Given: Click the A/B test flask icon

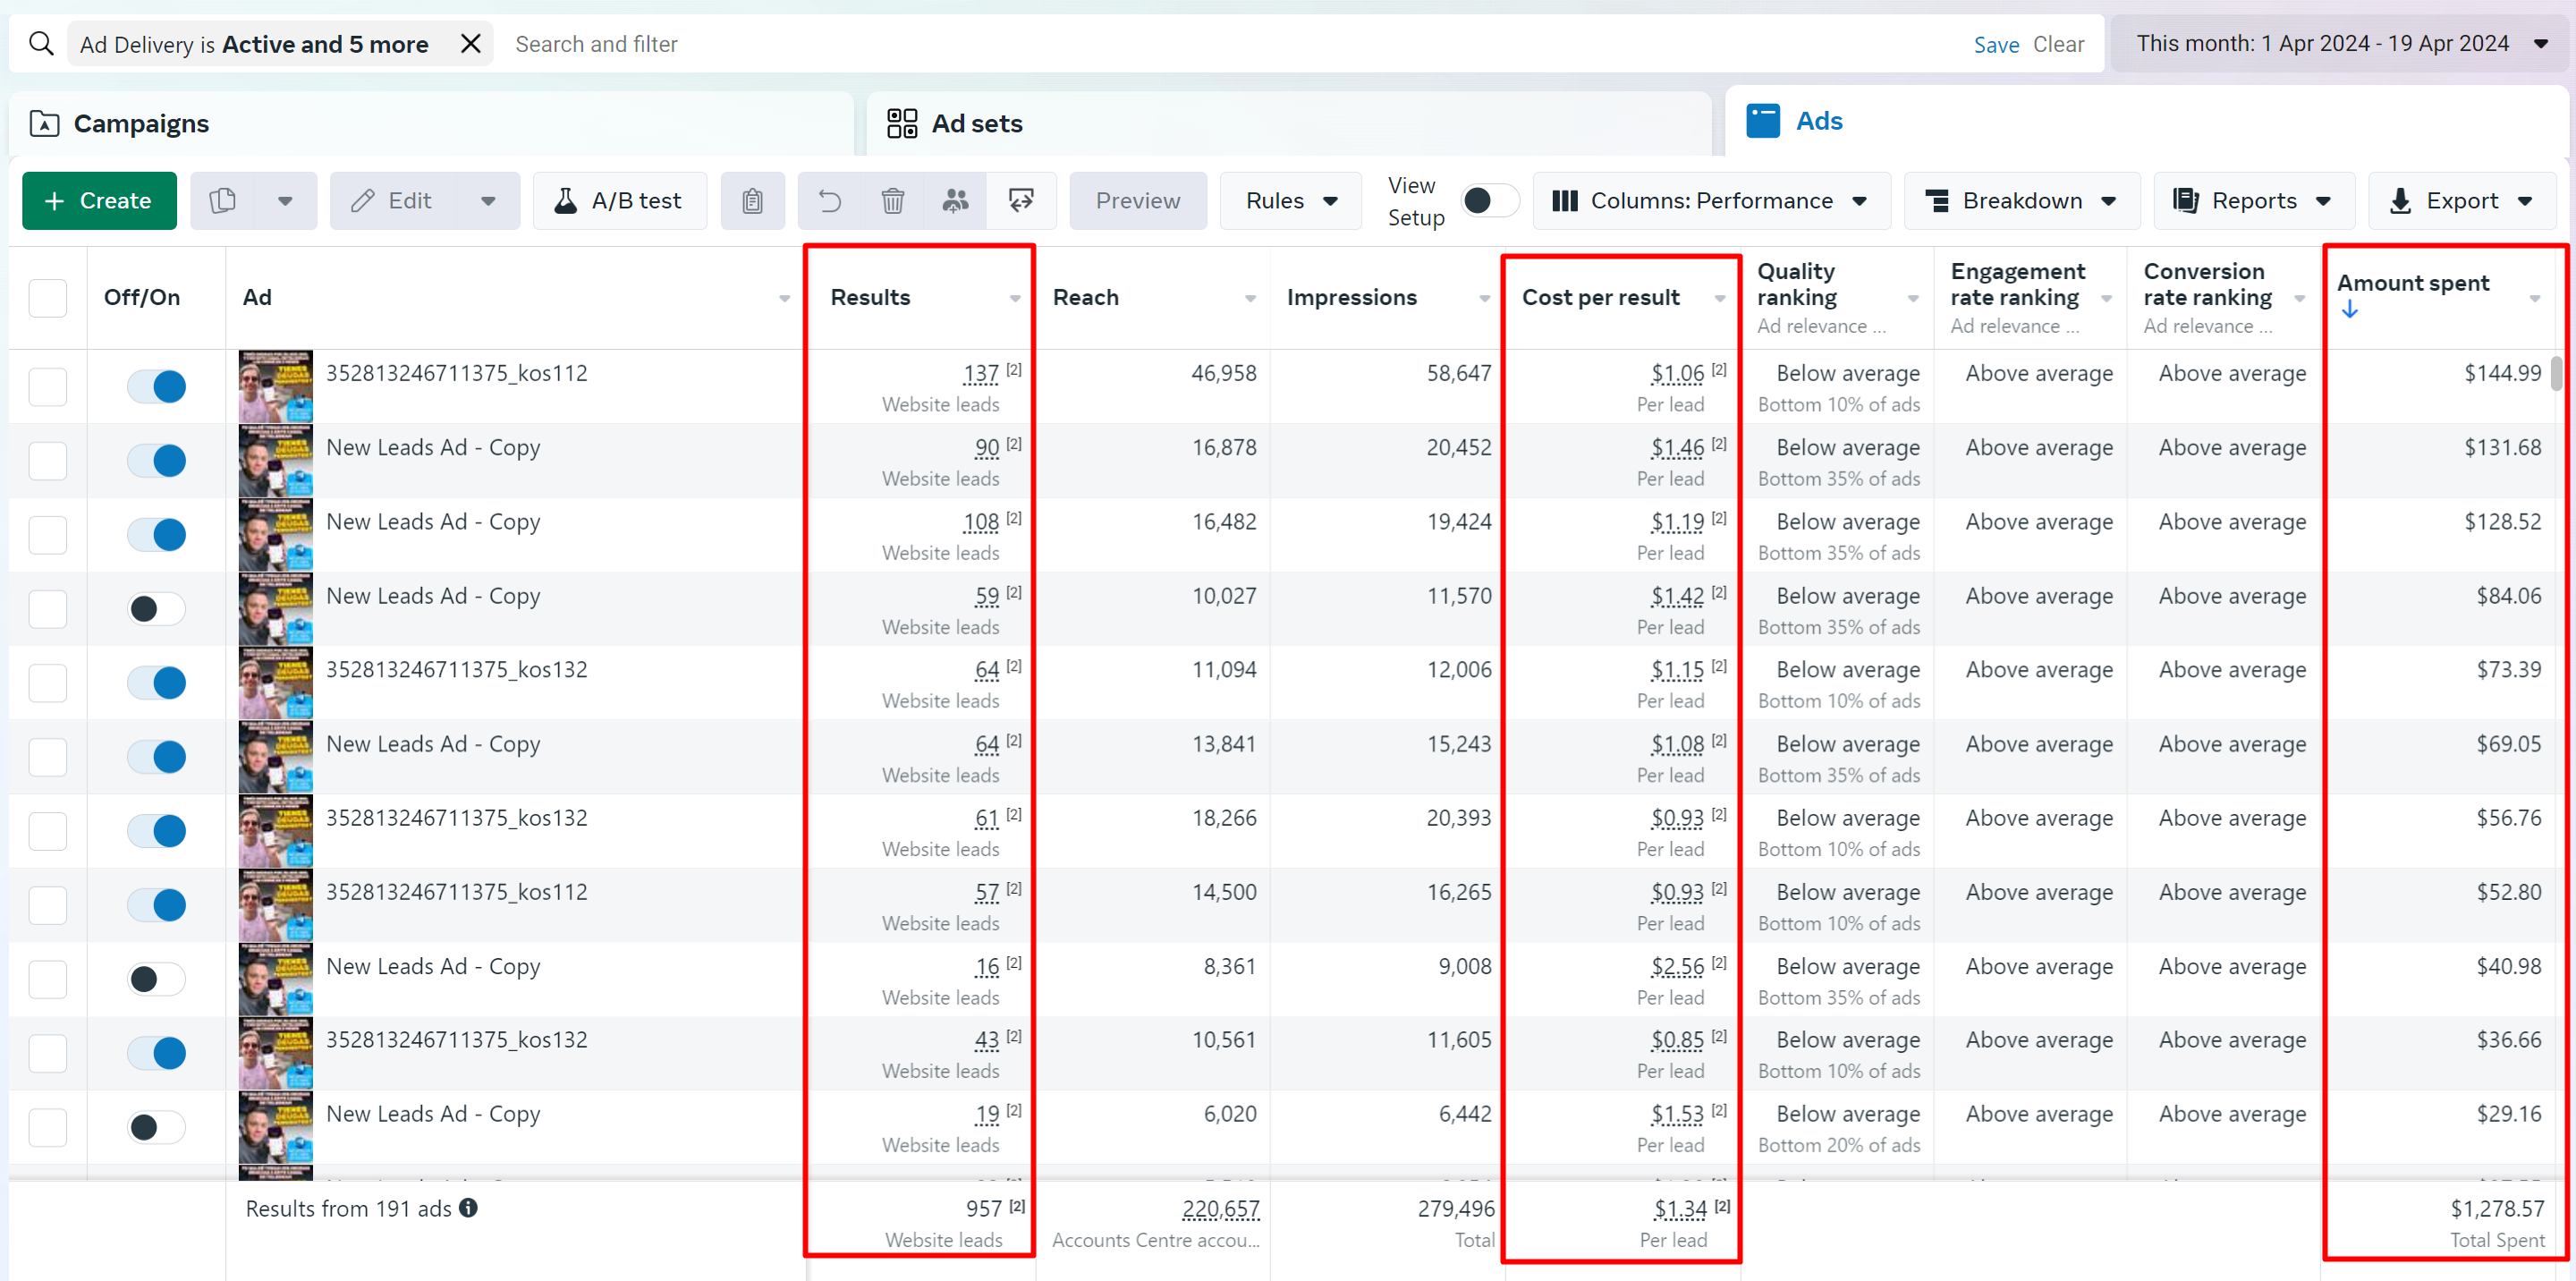Looking at the screenshot, I should coord(566,201).
